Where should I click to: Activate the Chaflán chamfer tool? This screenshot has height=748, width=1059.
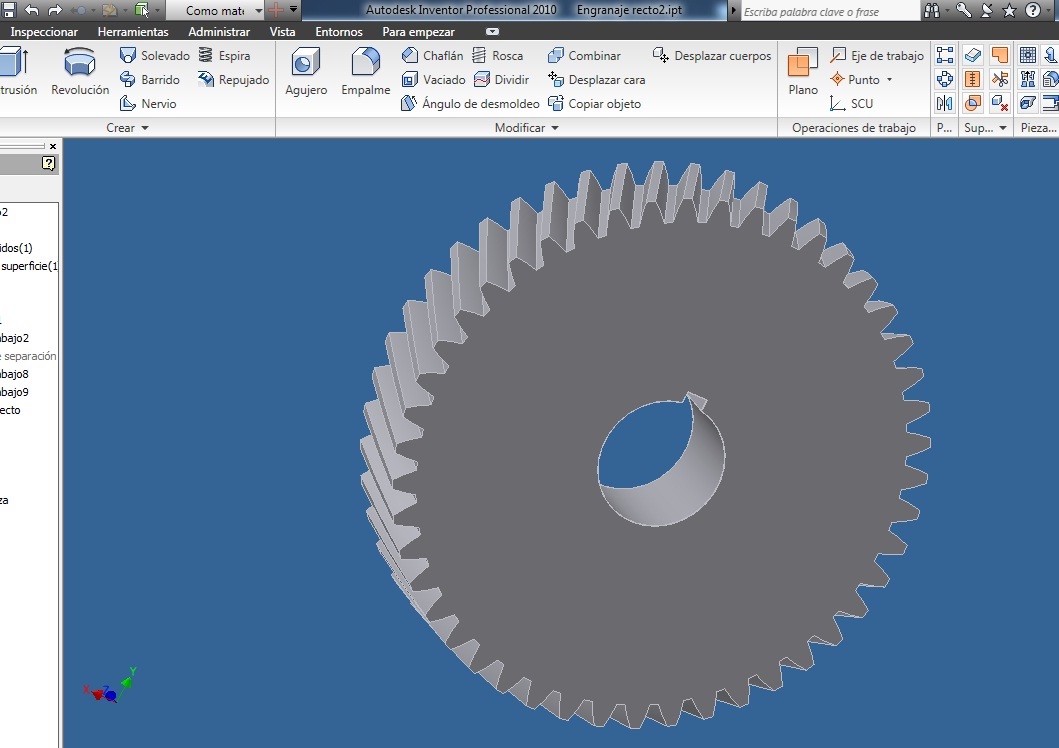click(432, 56)
